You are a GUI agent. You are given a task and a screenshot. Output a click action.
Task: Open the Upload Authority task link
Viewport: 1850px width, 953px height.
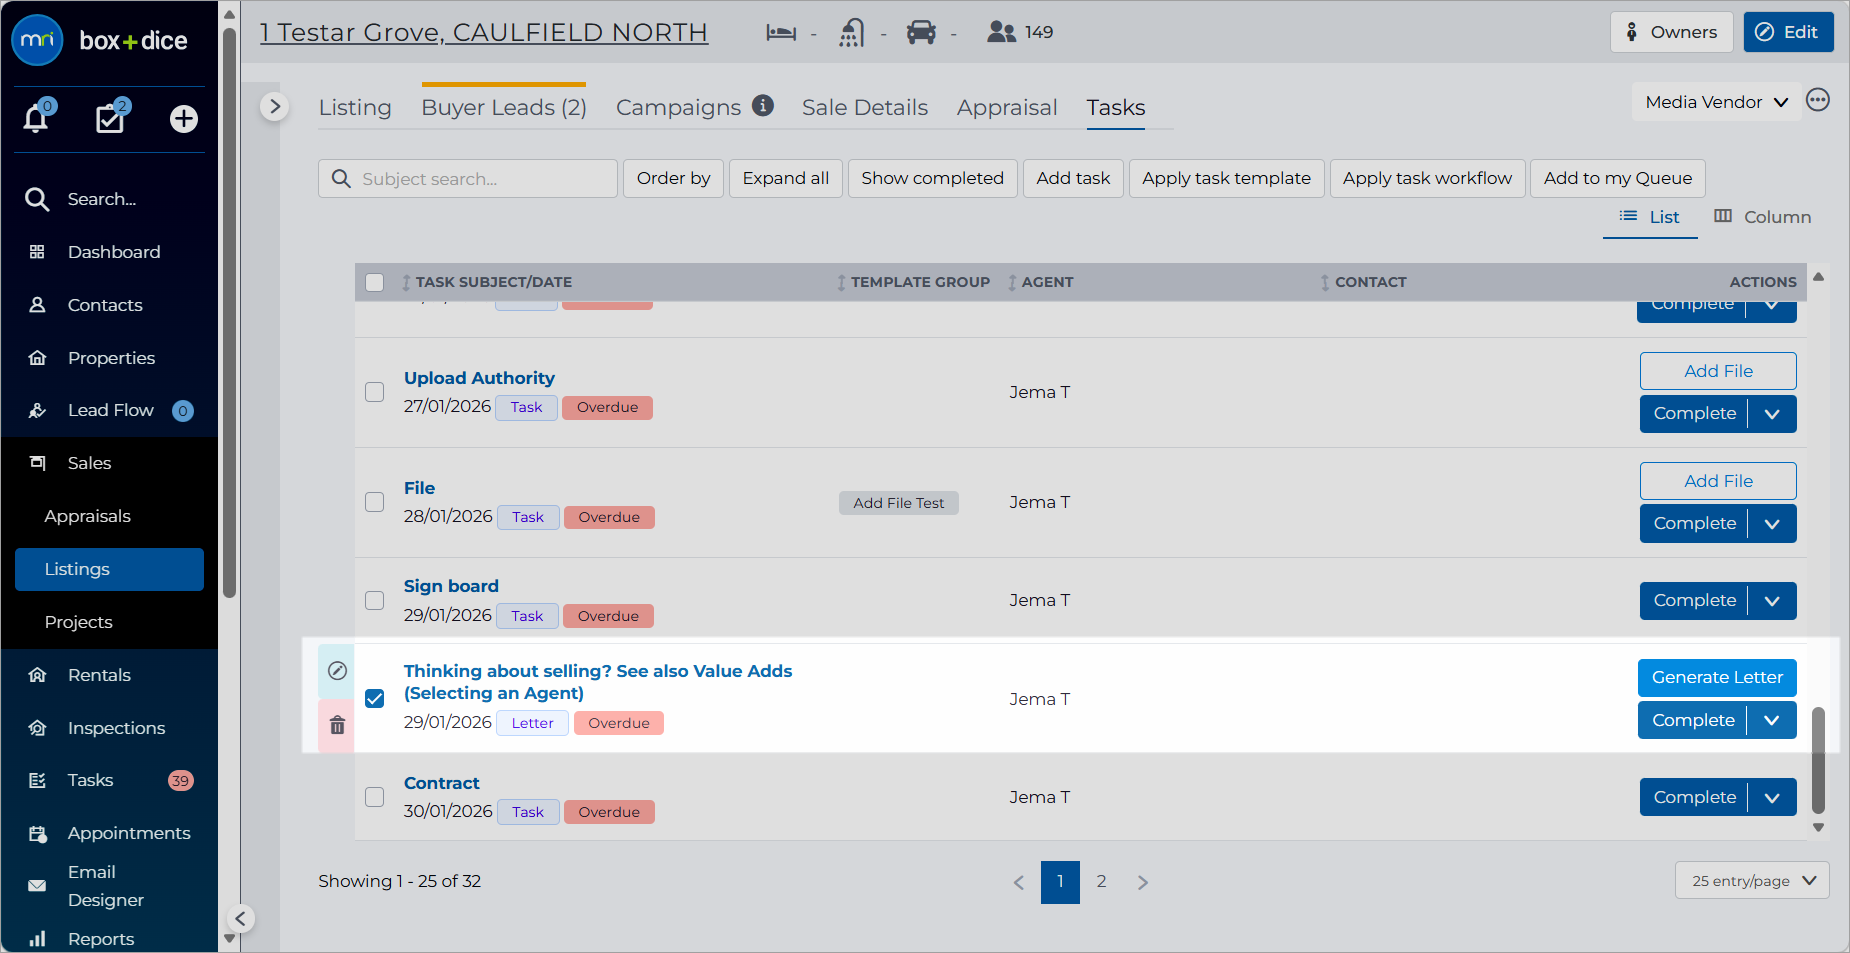tap(479, 378)
